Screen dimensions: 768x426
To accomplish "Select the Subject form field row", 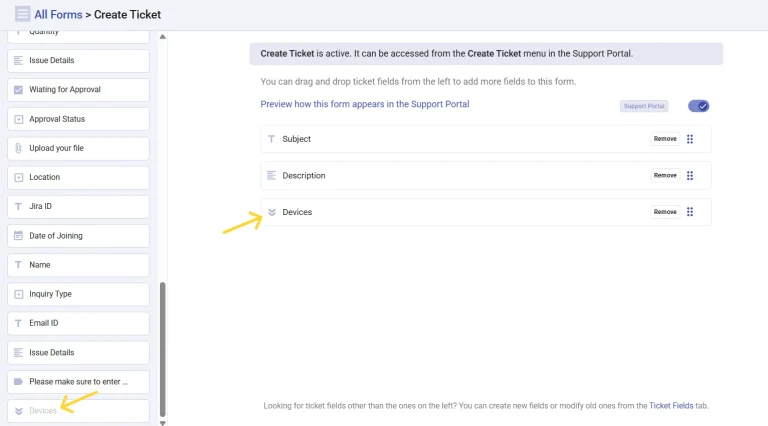I will tap(486, 139).
